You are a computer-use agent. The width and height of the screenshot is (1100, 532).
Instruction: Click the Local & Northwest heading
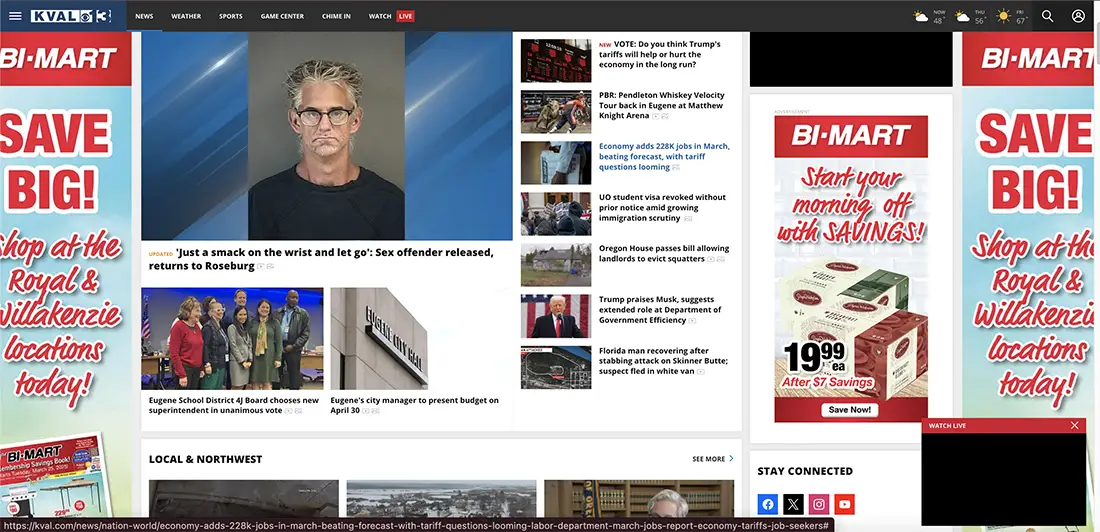[206, 459]
